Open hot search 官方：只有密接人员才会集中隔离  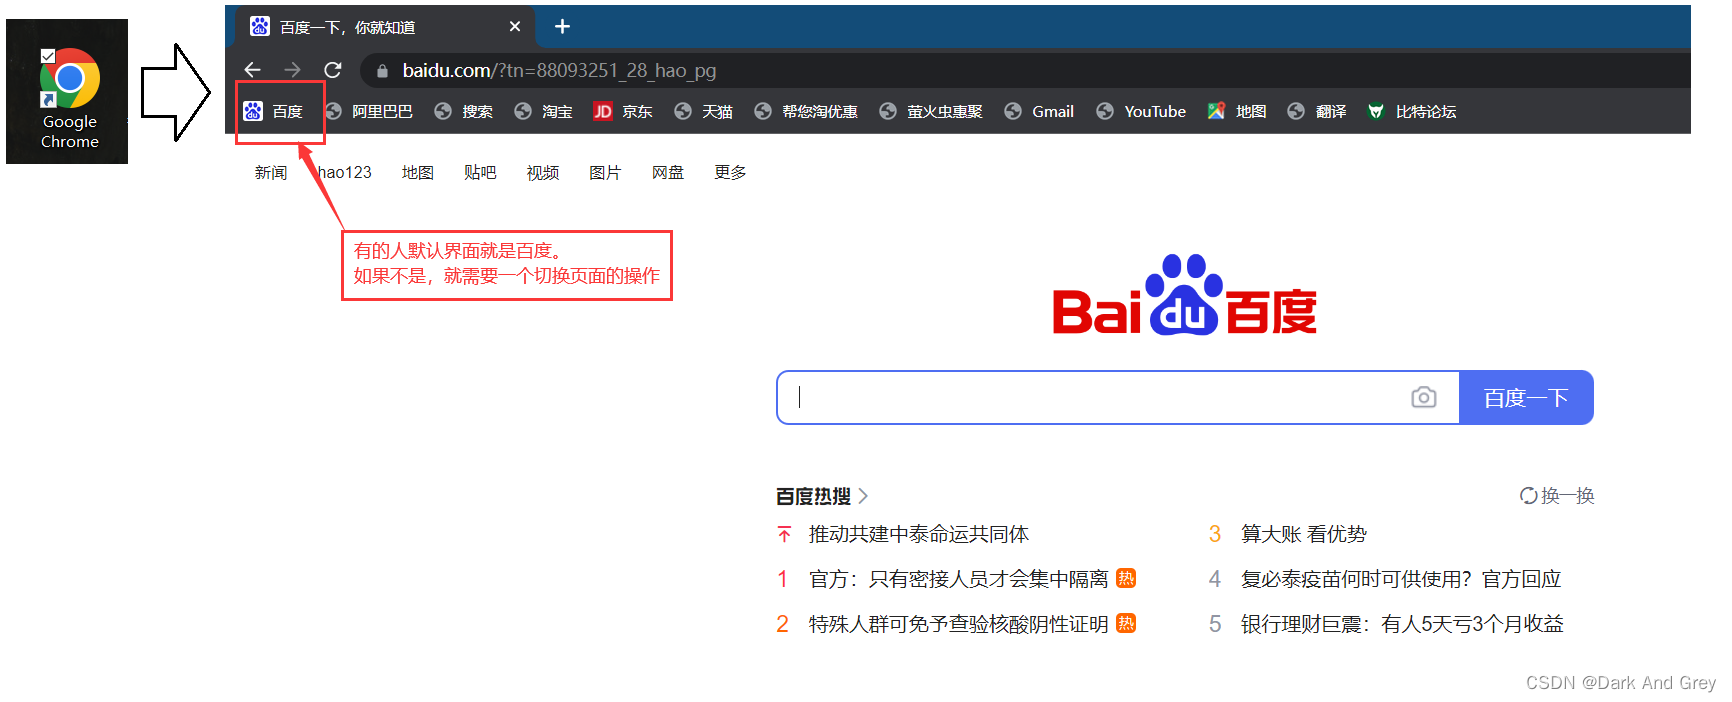[958, 579]
